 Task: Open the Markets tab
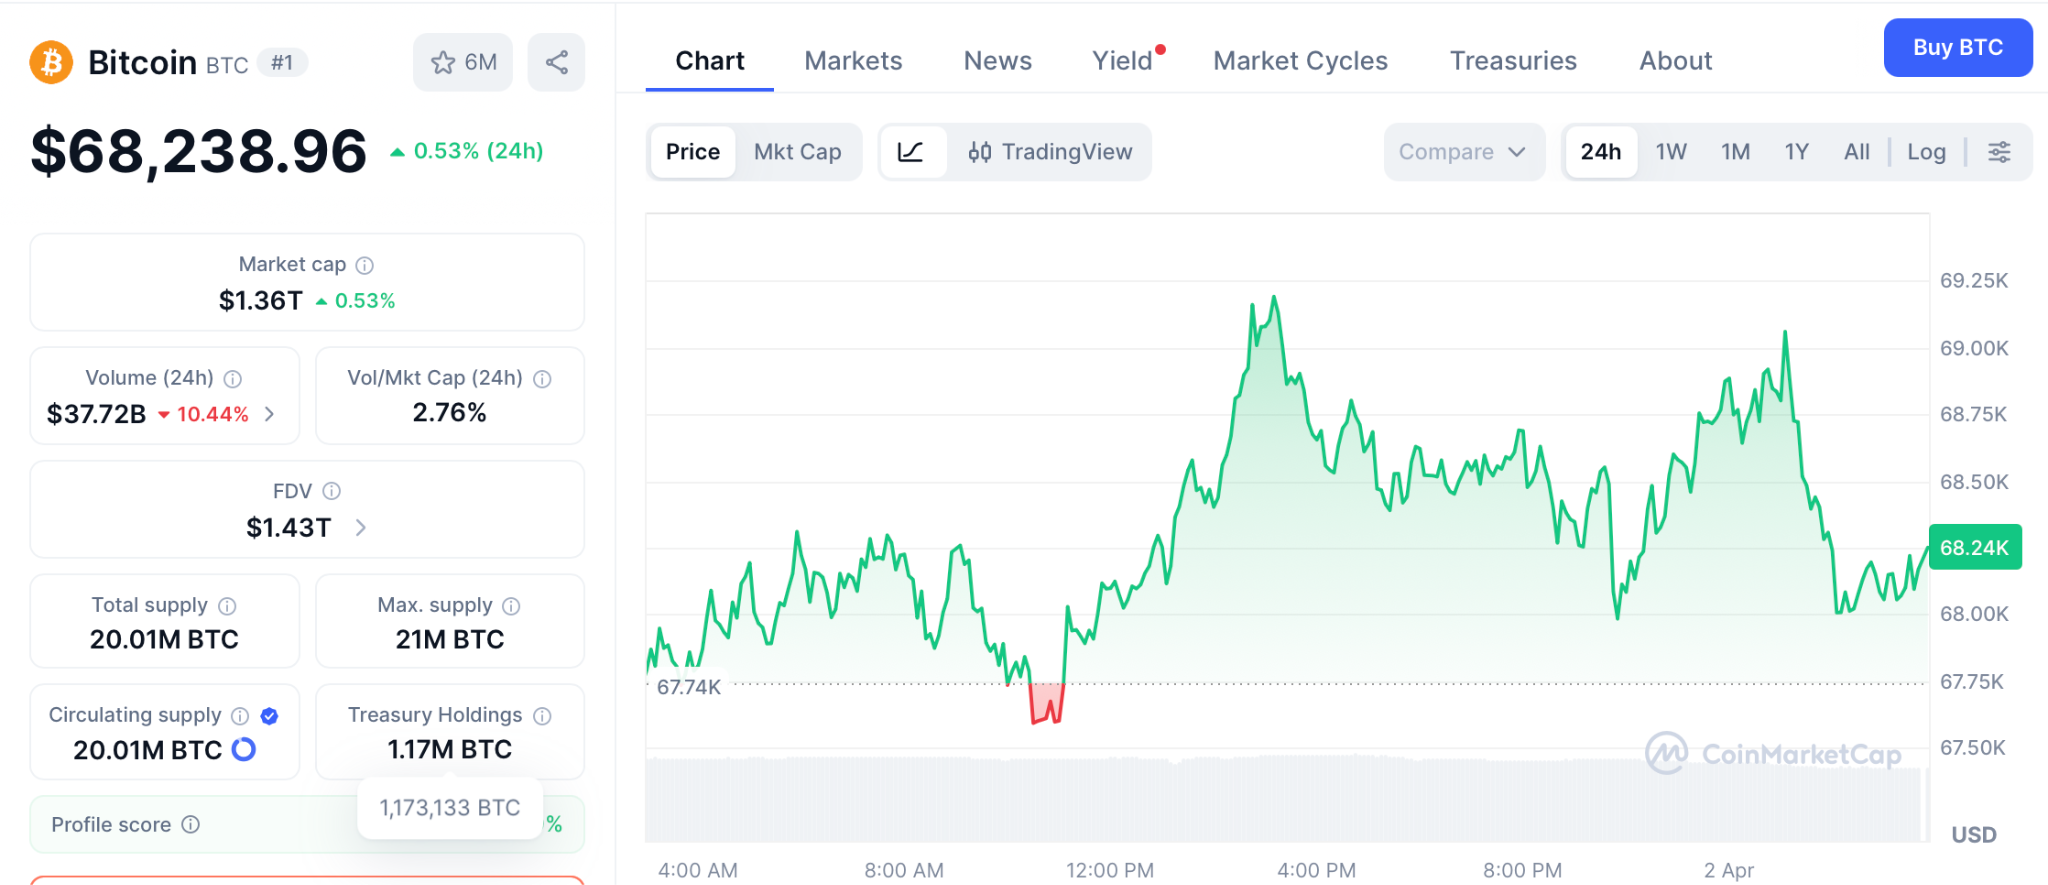(x=853, y=61)
